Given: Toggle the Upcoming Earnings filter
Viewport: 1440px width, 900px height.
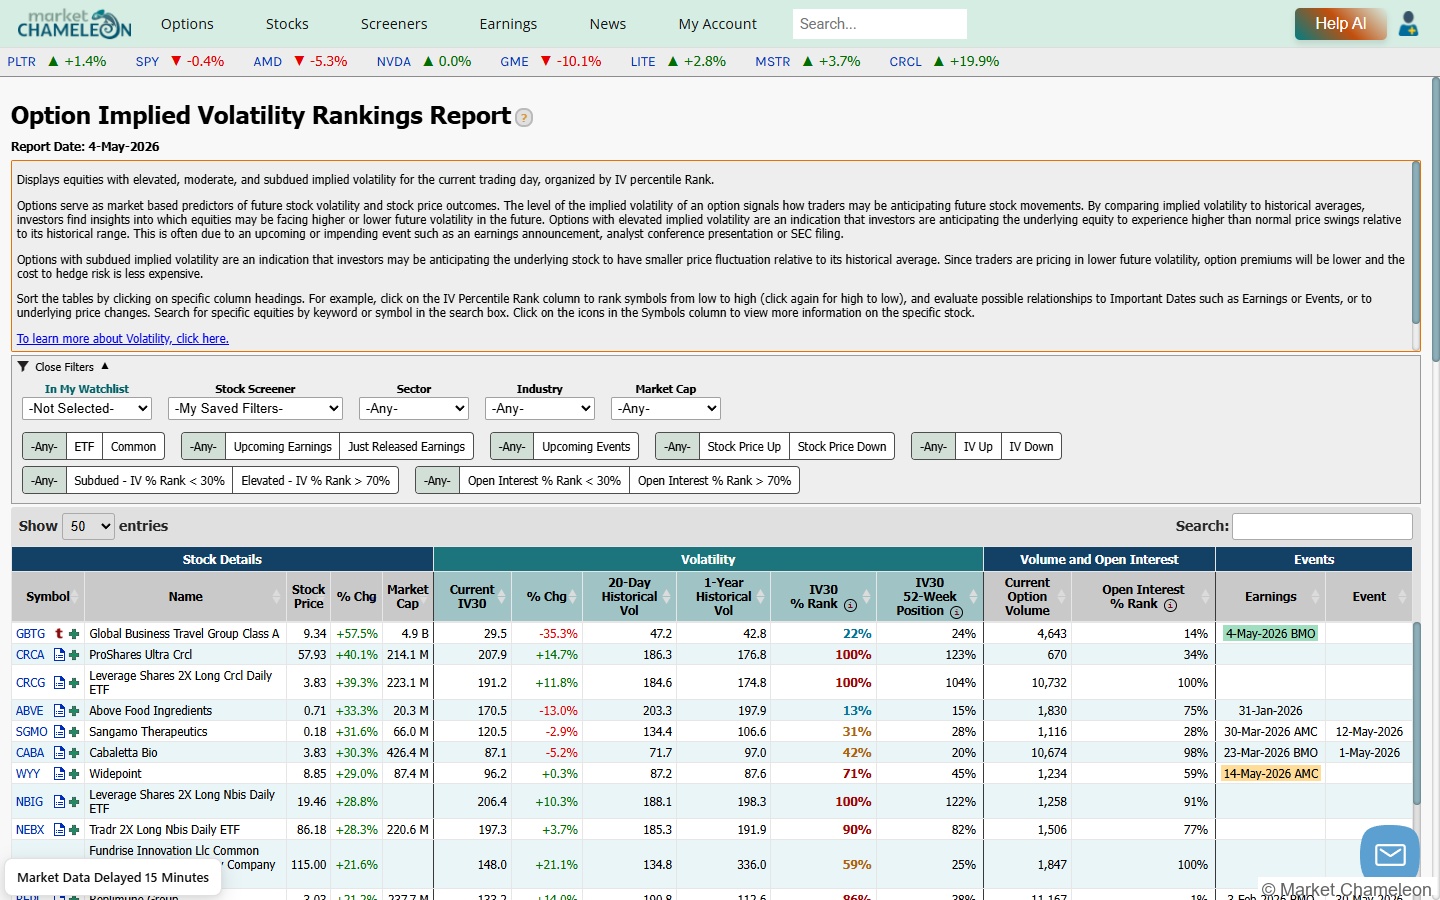Looking at the screenshot, I should click(282, 447).
